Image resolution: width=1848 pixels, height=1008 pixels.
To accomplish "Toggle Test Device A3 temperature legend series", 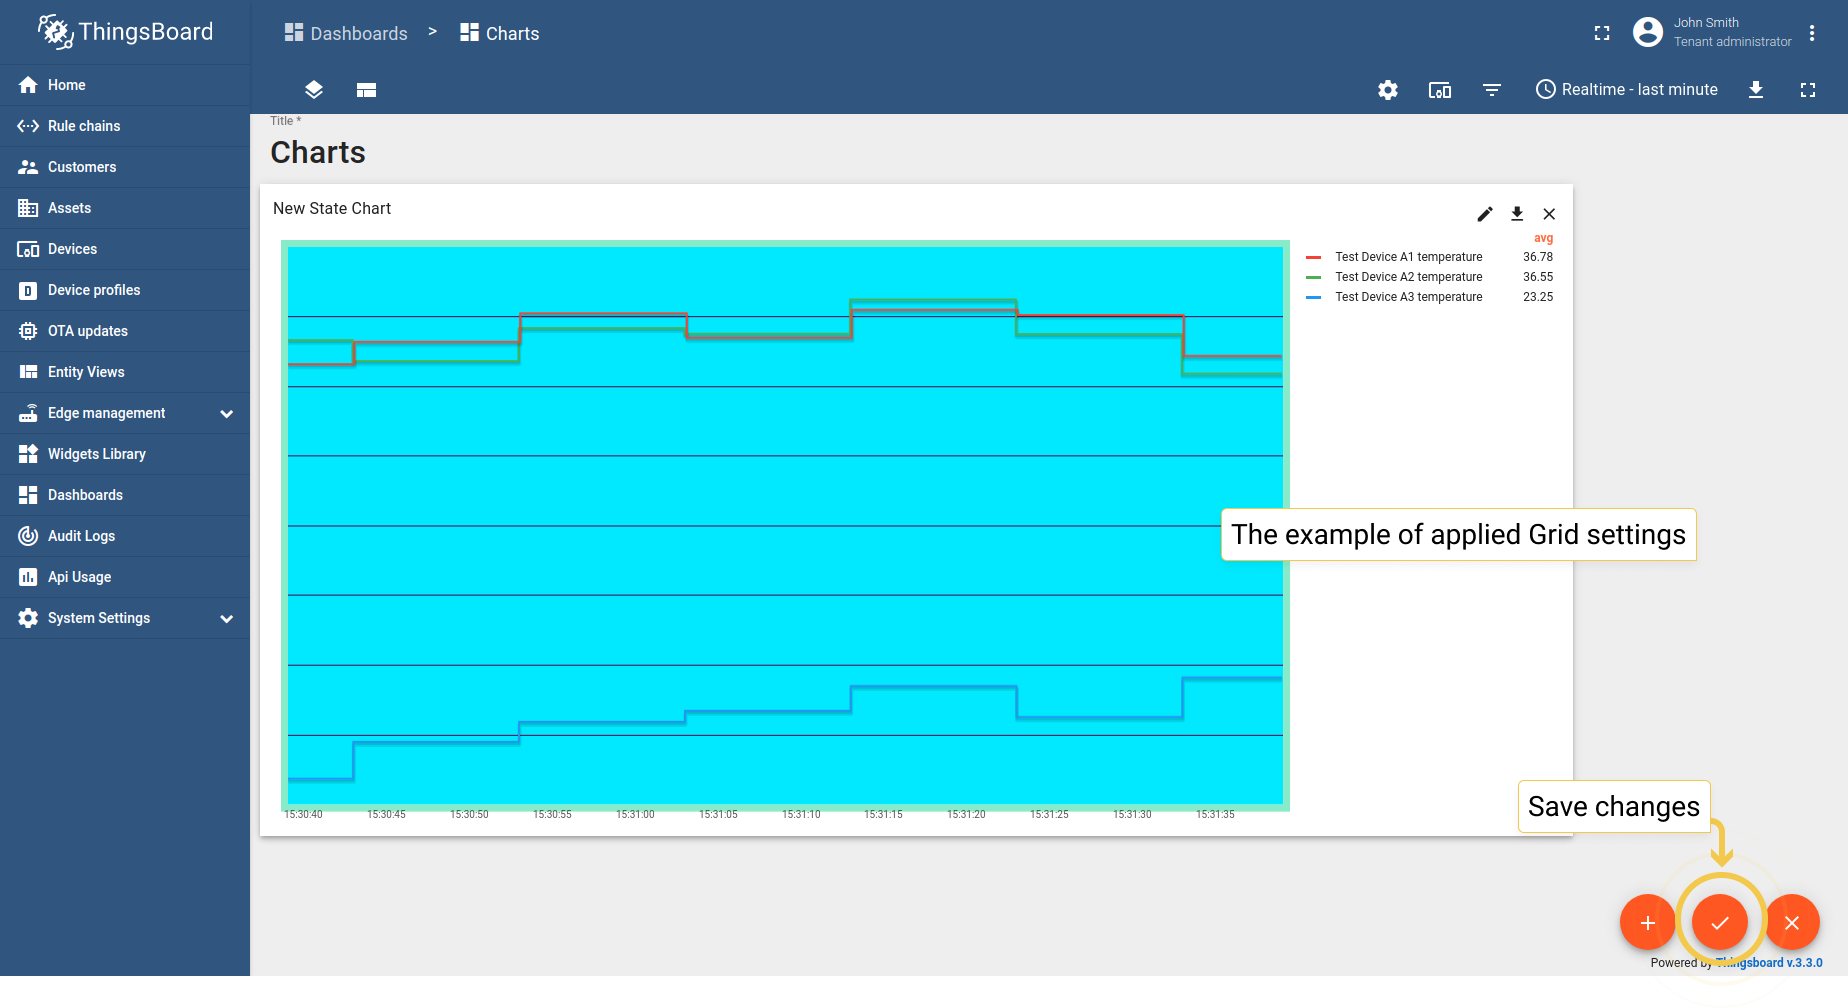I will (1408, 297).
